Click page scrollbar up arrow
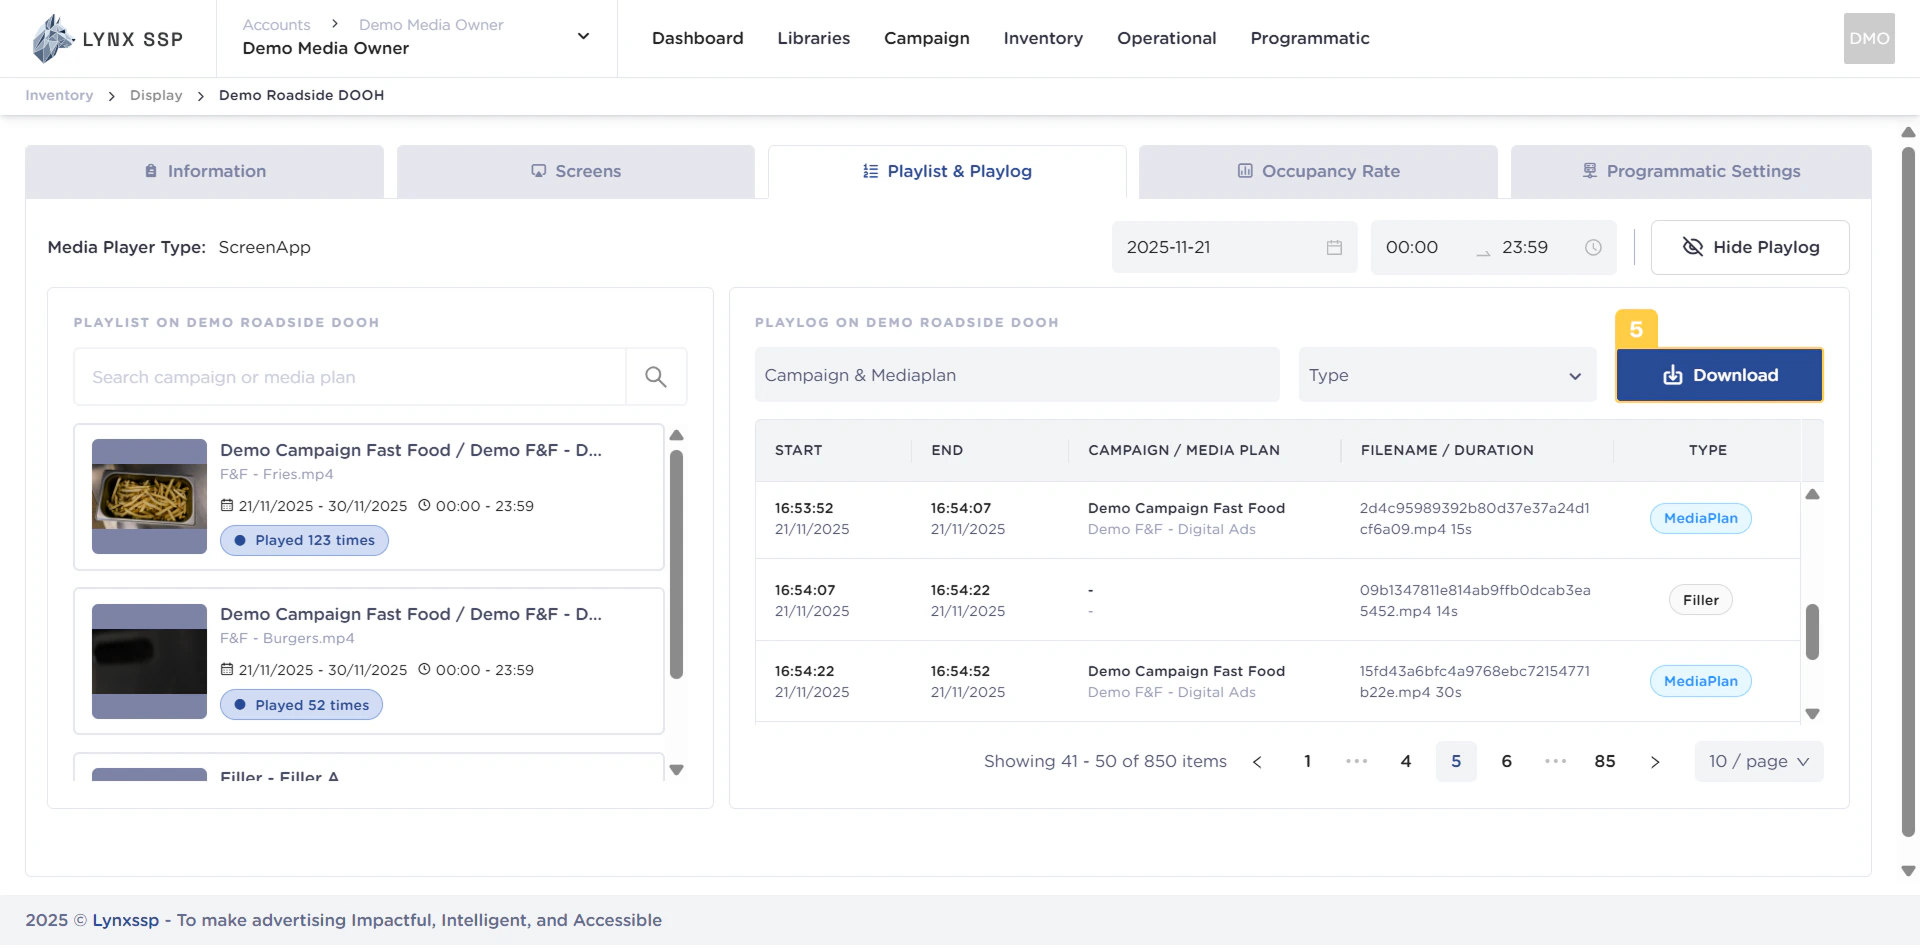The image size is (1920, 948). [x=1908, y=132]
